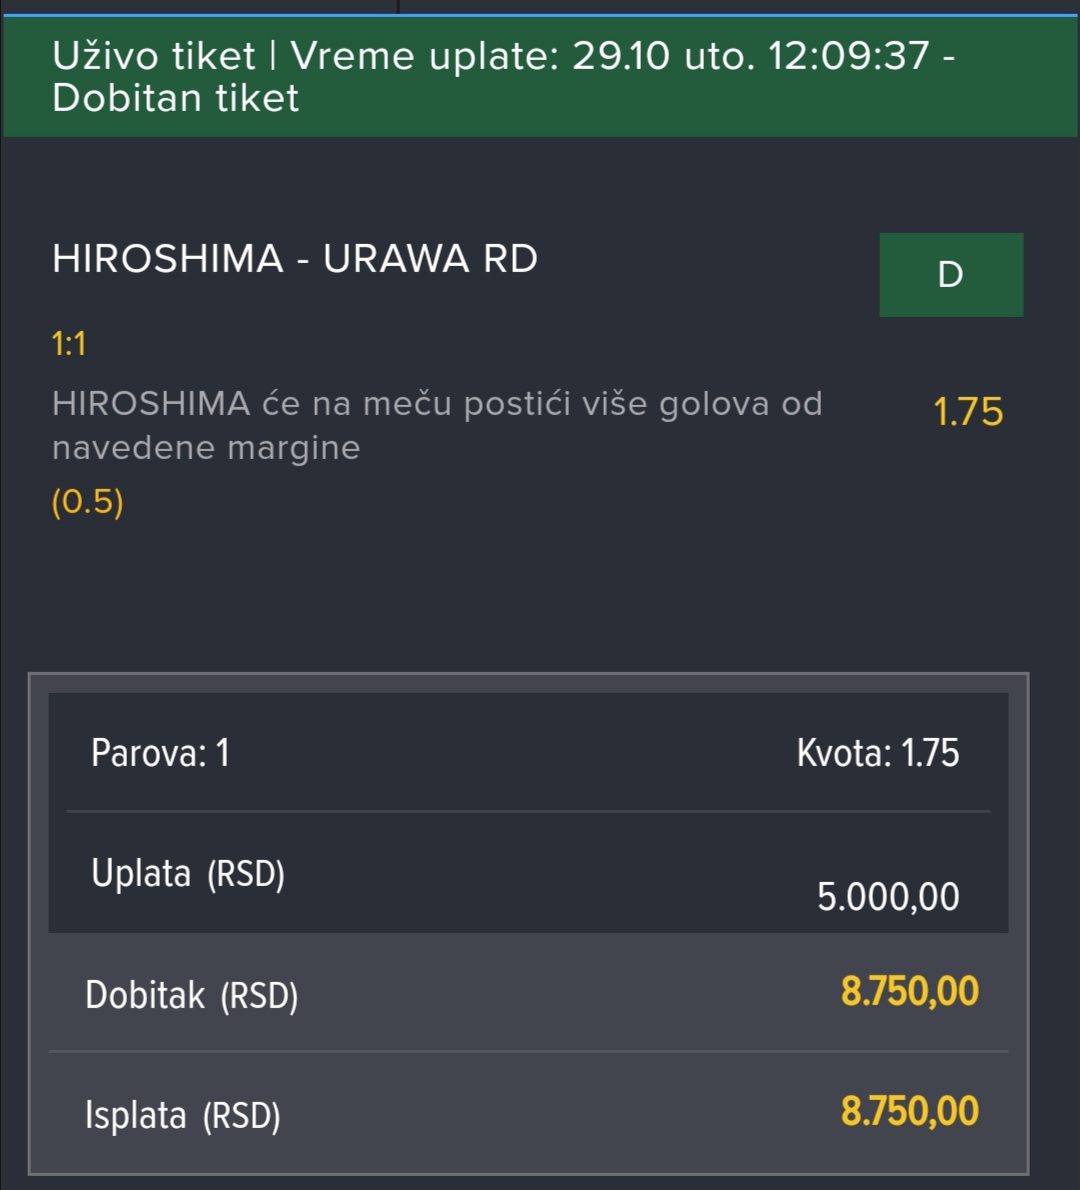Click the Kvota: 1.75 total odds
The height and width of the screenshot is (1190, 1080).
pos(878,753)
